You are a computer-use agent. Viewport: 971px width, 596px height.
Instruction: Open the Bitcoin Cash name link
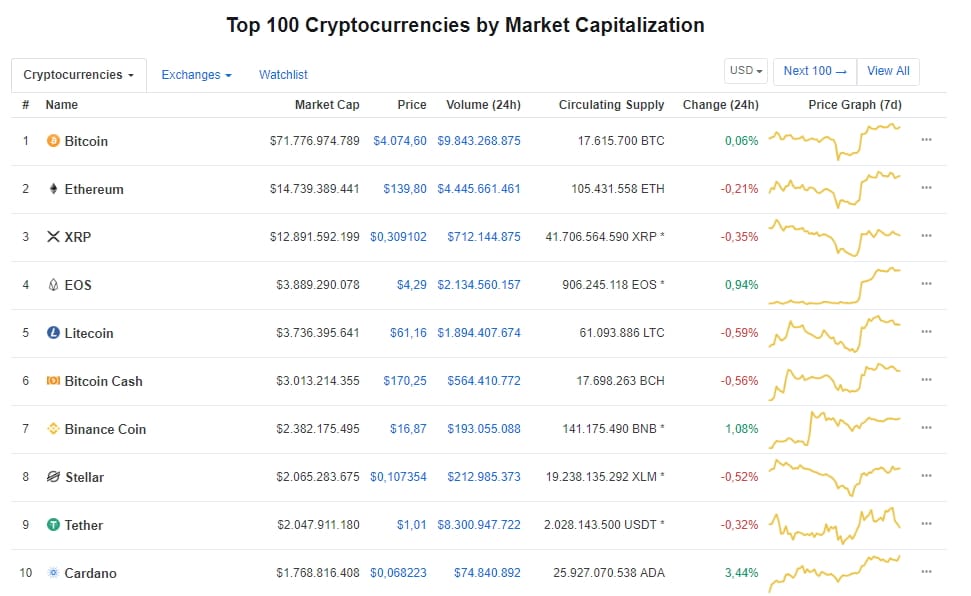pyautogui.click(x=103, y=381)
